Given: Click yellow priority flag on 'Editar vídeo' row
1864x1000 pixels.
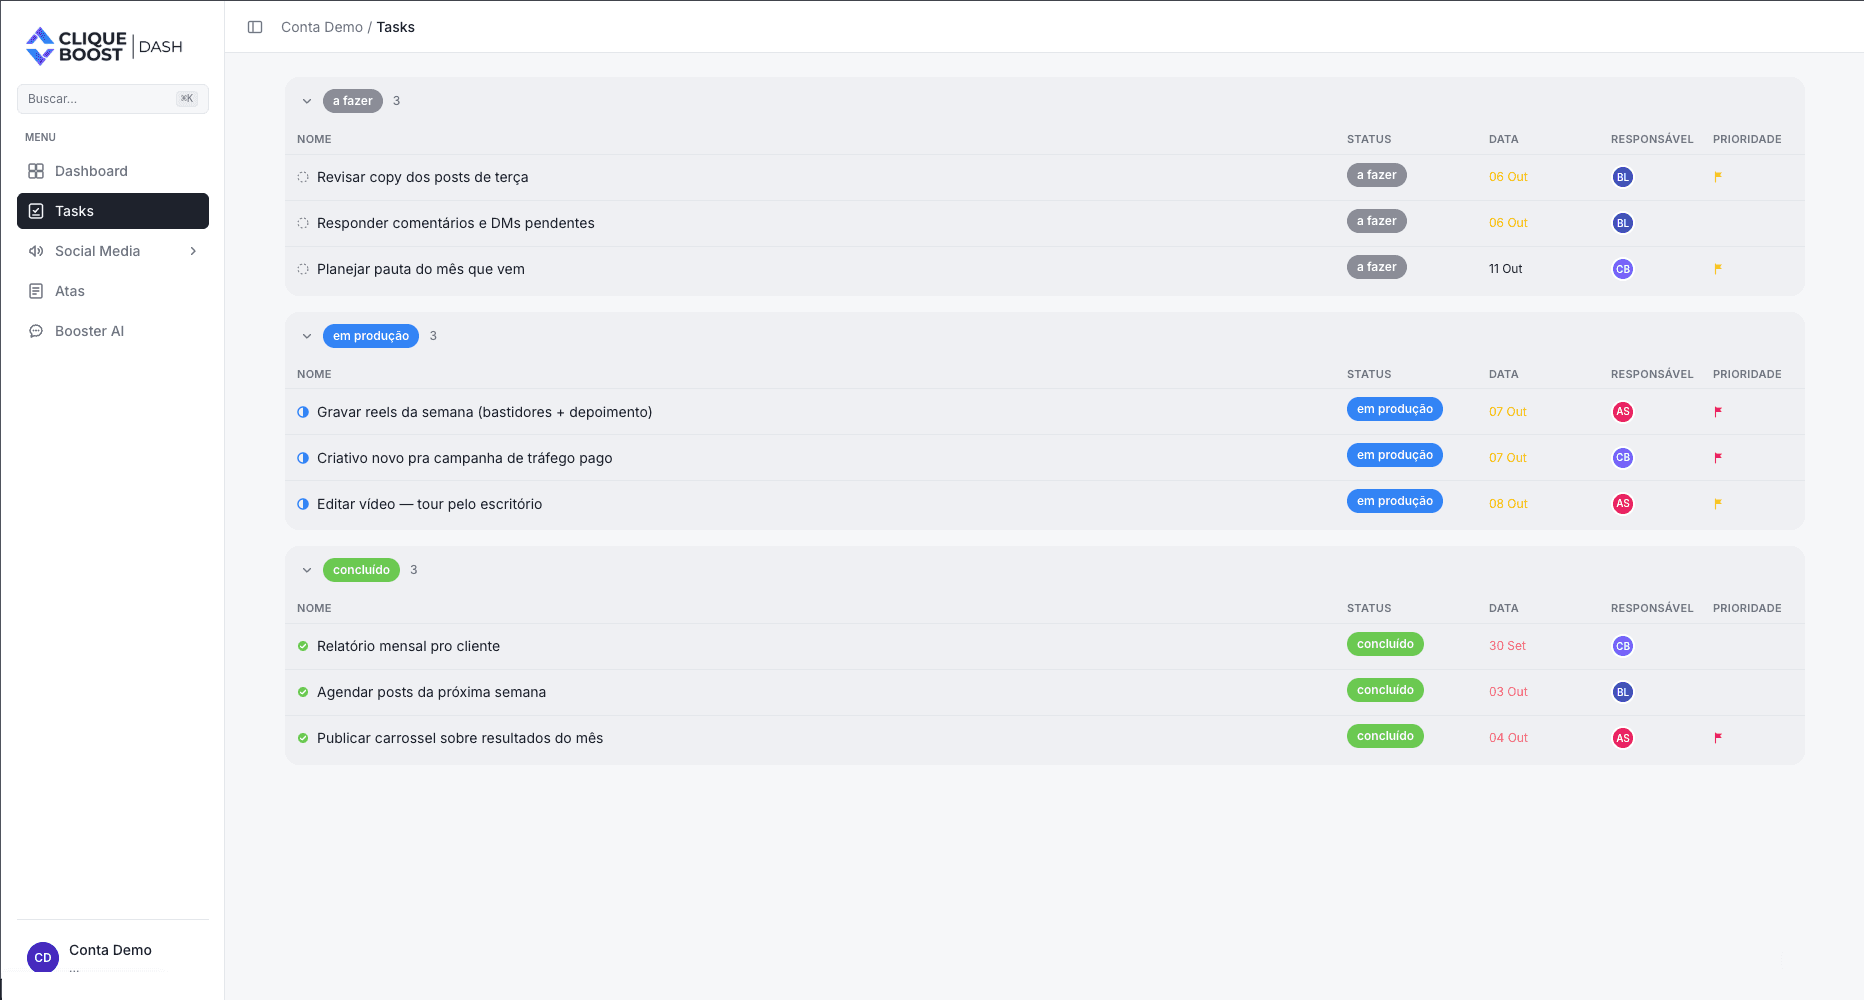Looking at the screenshot, I should (1718, 504).
